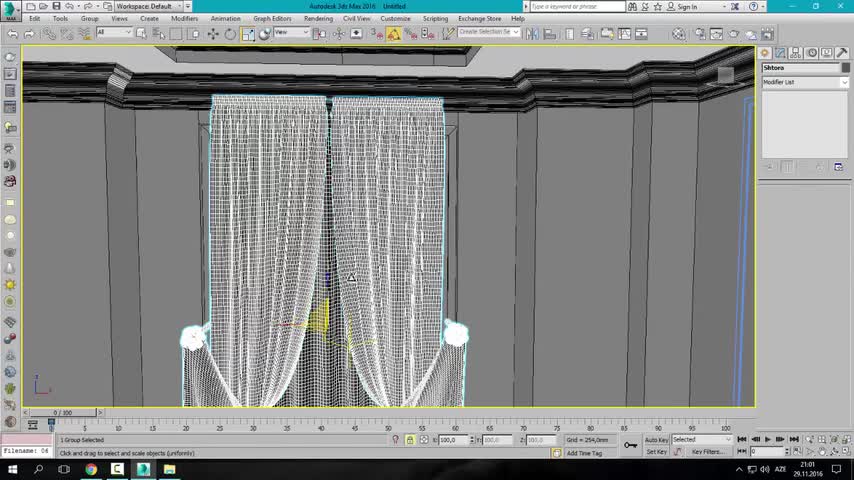Click the Mirror tool icon
The height and width of the screenshot is (480, 854).
tap(532, 34)
